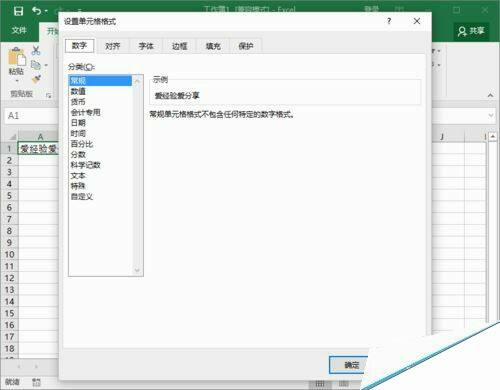Click the A1 name box field
The image size is (500, 390).
pos(32,116)
